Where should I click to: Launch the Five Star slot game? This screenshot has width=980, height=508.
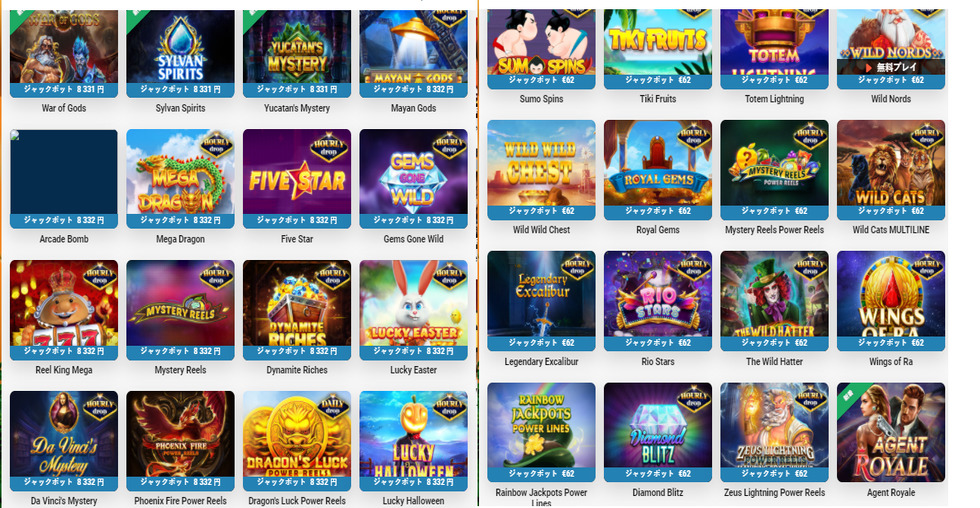coord(297,172)
